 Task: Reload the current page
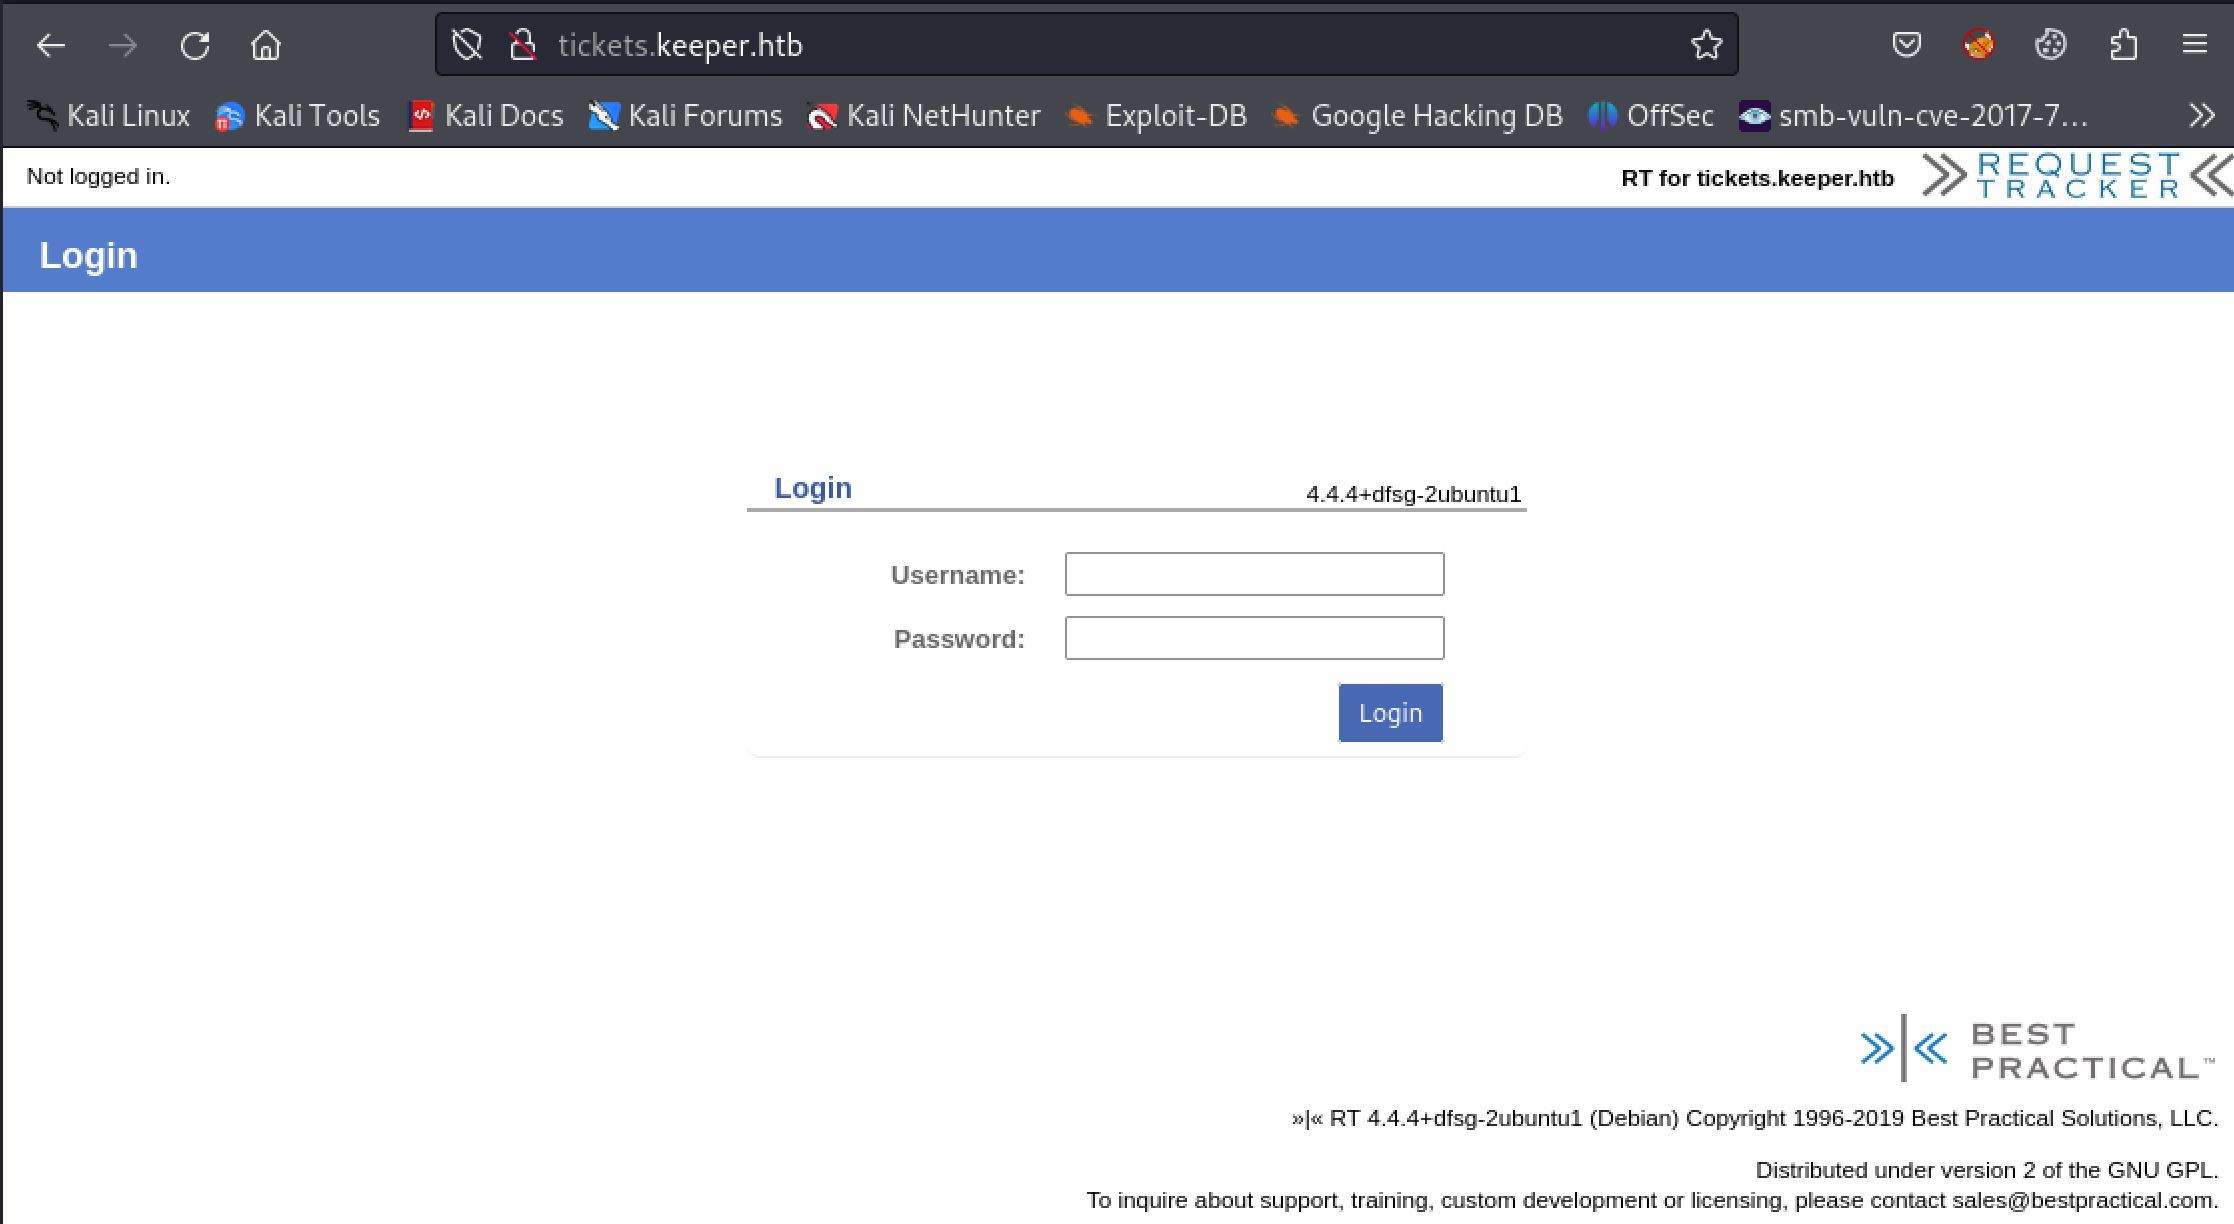point(195,45)
